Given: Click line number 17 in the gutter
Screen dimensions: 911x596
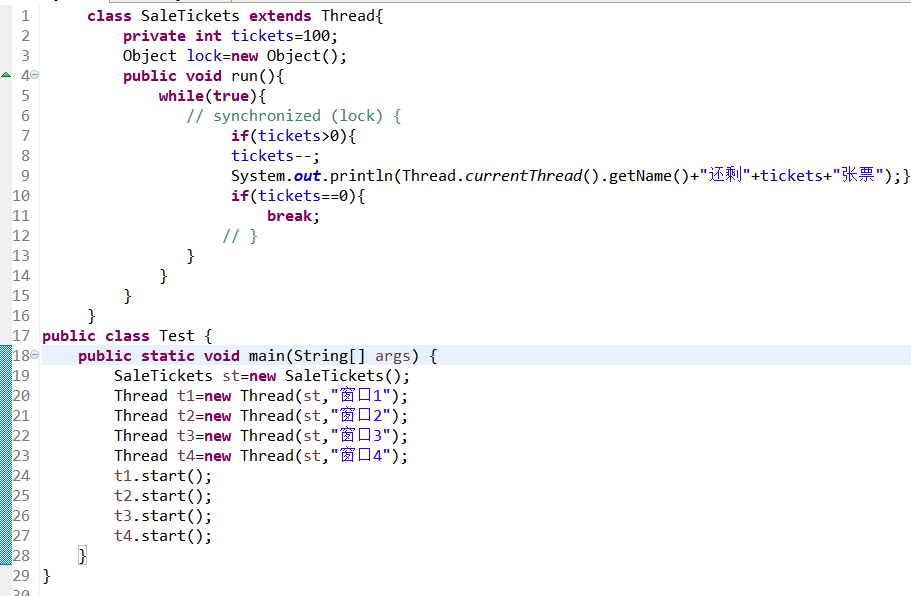Looking at the screenshot, I should tap(21, 336).
